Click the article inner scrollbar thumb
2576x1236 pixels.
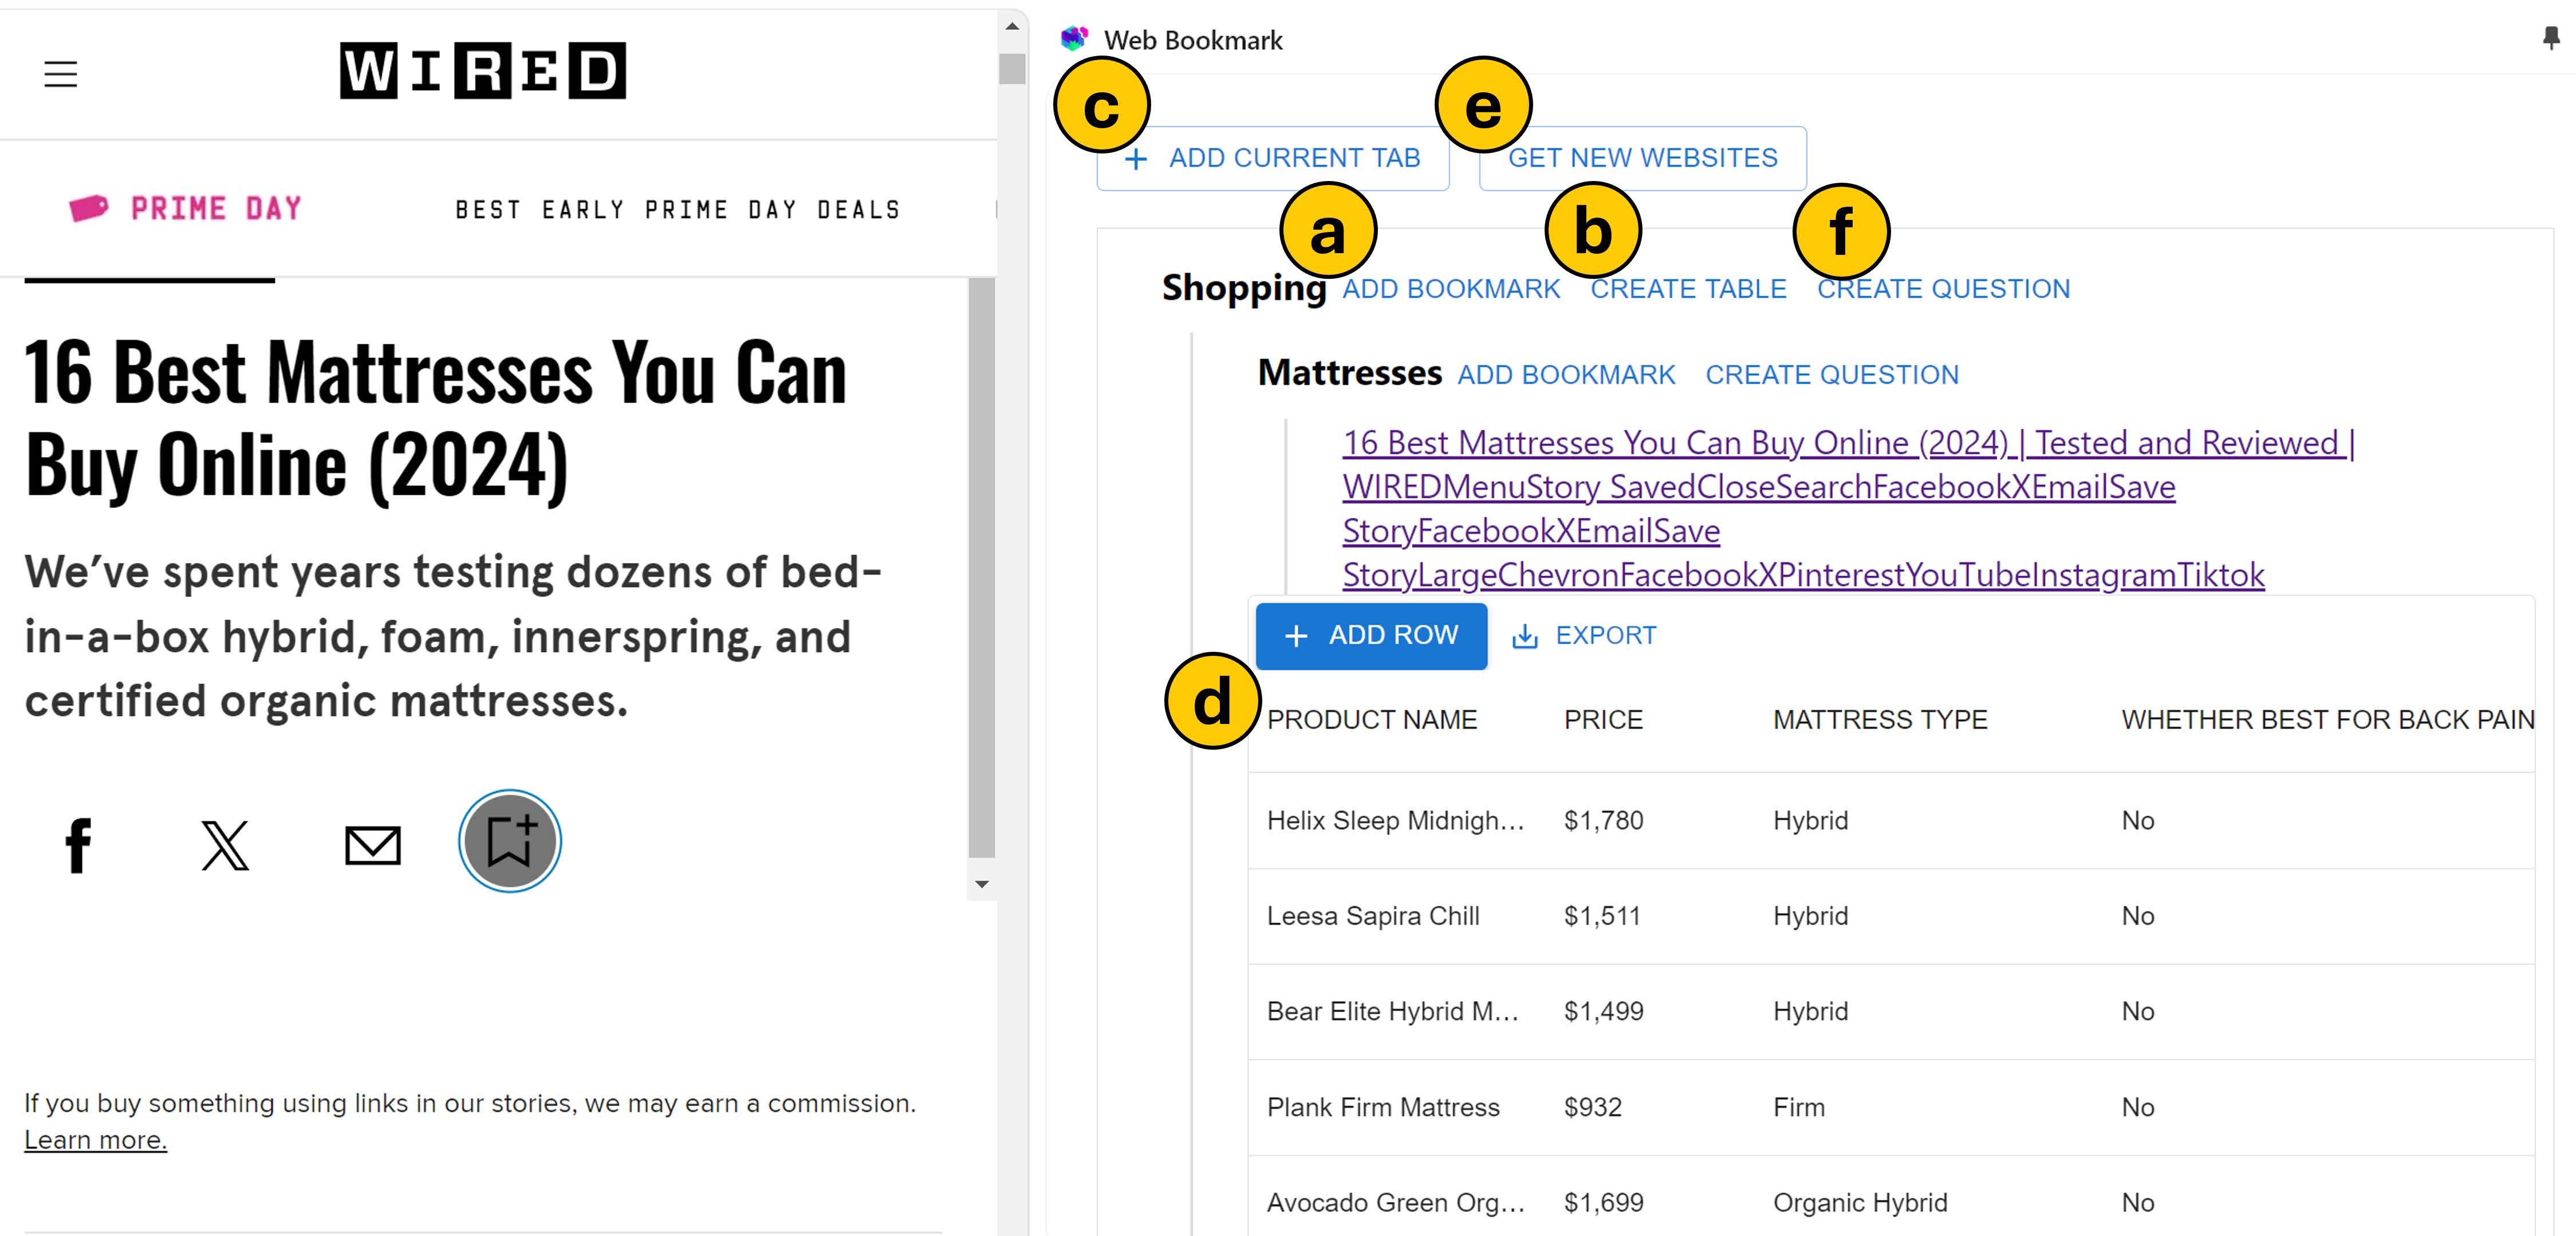pos(981,567)
